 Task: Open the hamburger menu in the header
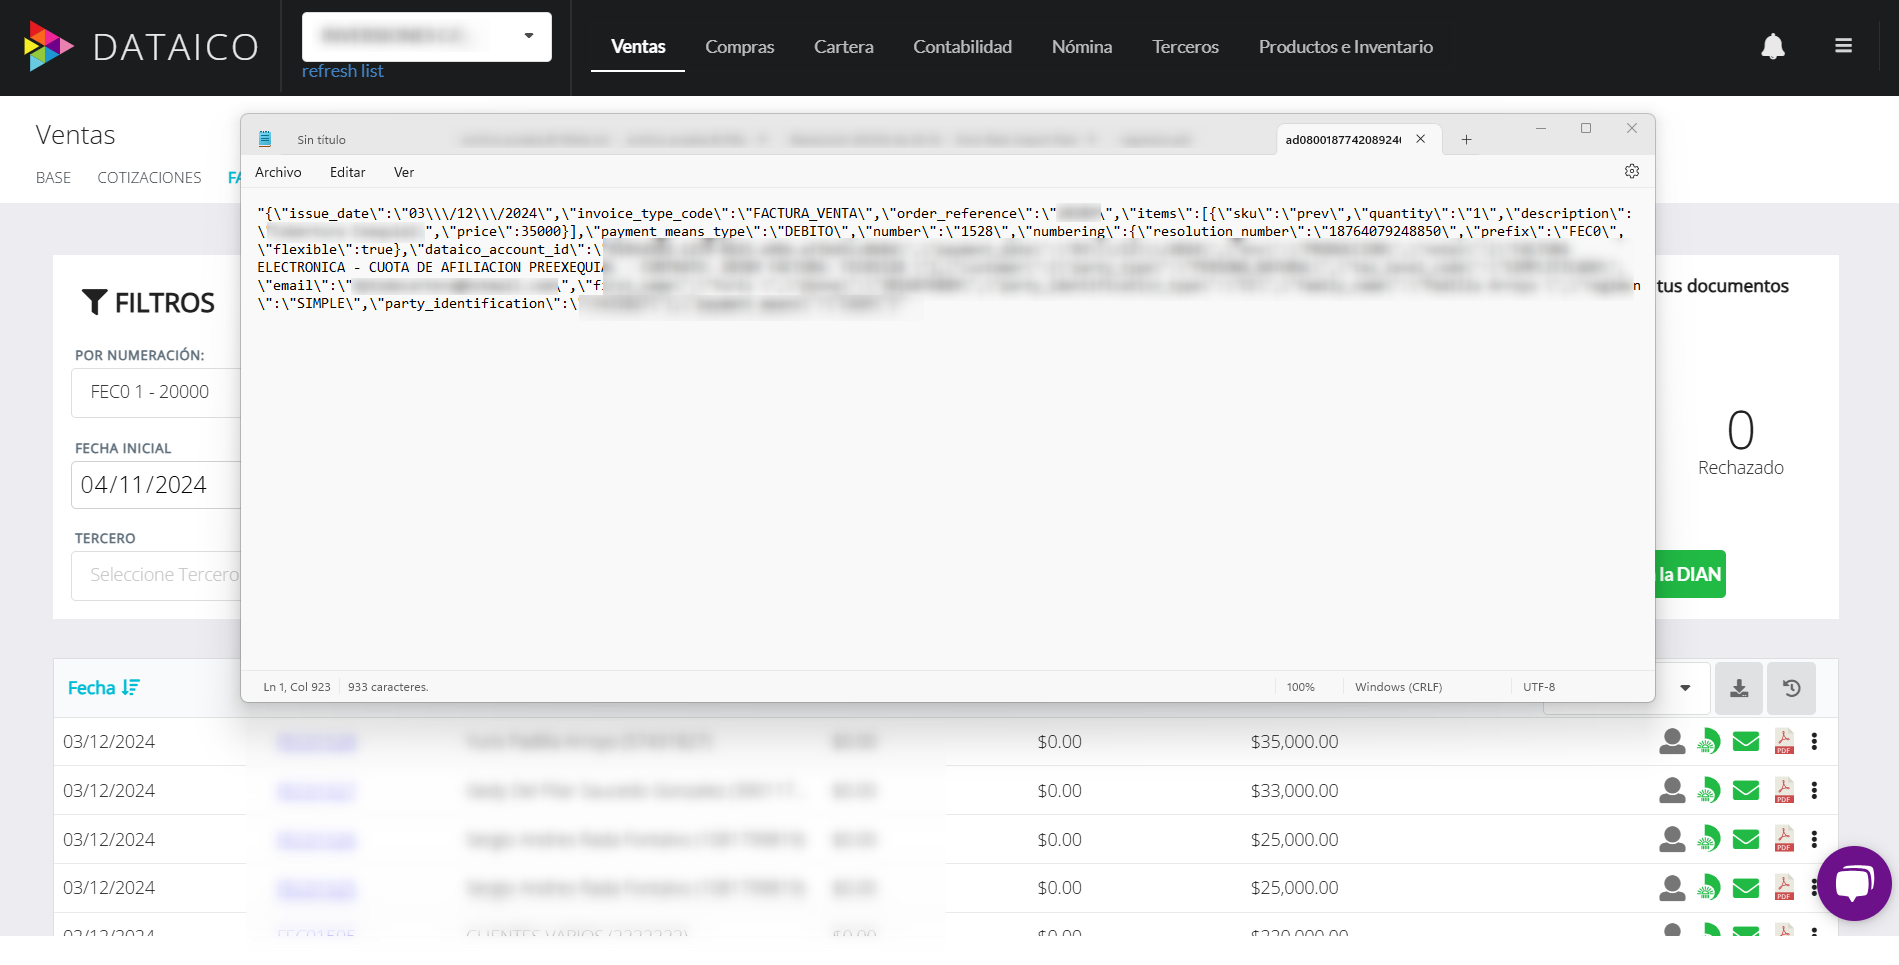coord(1843,46)
